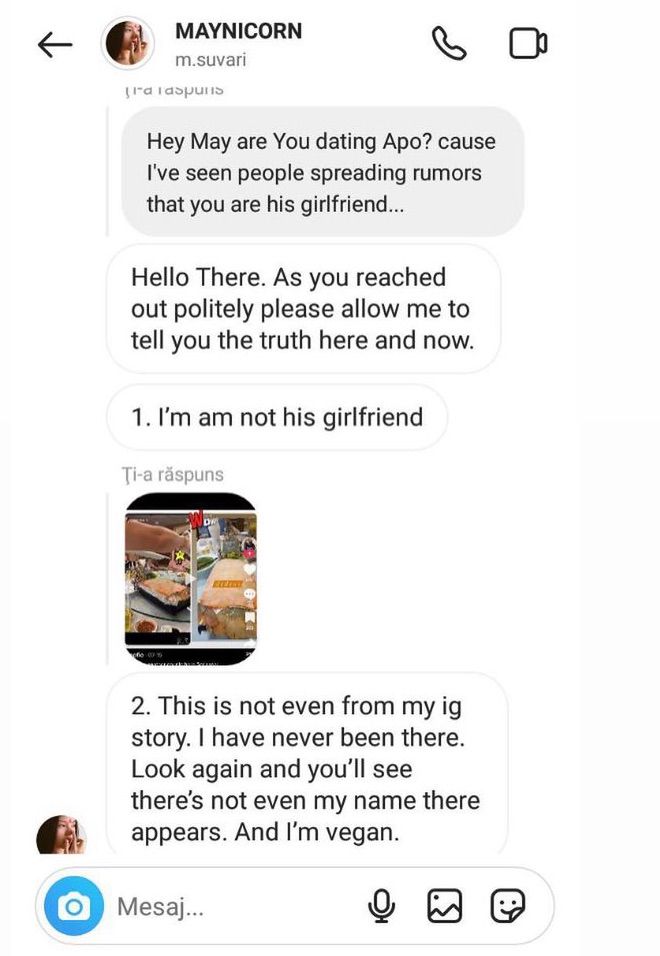Open the camera from message bar

coord(74,906)
